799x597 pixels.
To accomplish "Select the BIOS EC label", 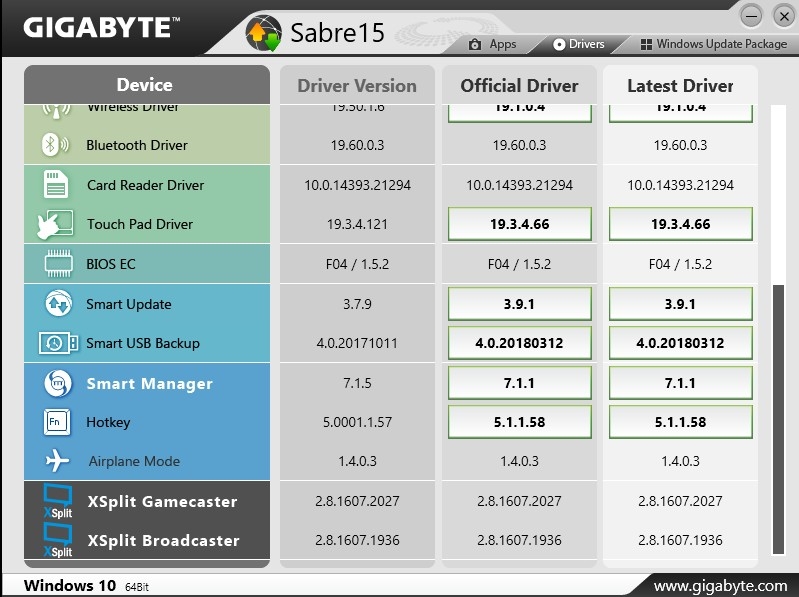I will tap(111, 264).
